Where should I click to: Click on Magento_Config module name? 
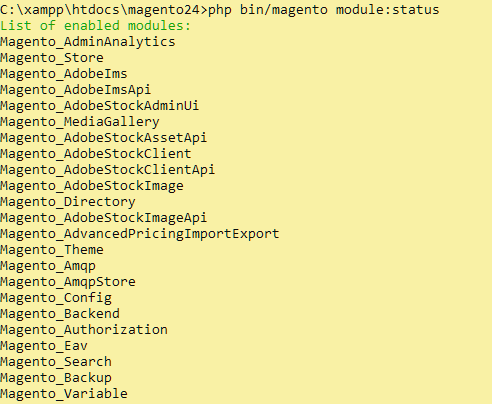pos(56,298)
